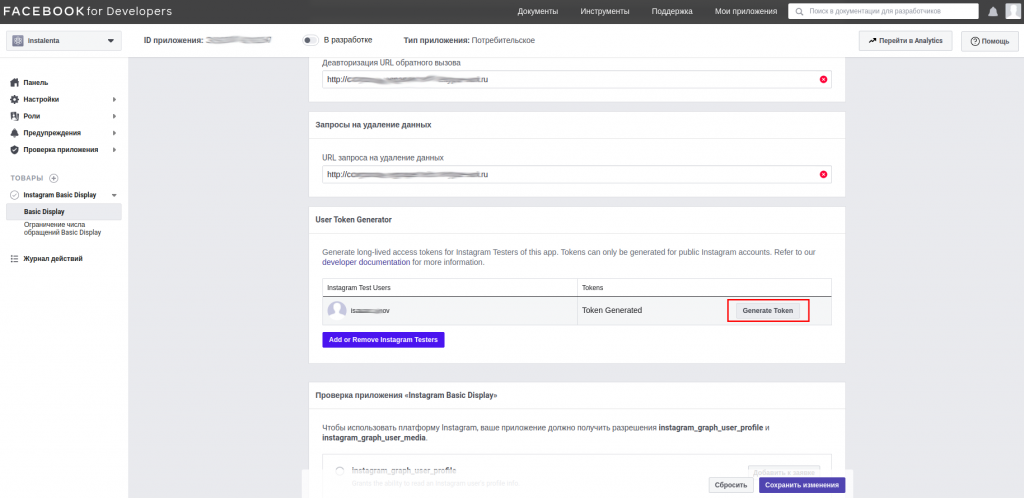
Task: Clear the deauthorization callback URL field
Action: [823, 79]
